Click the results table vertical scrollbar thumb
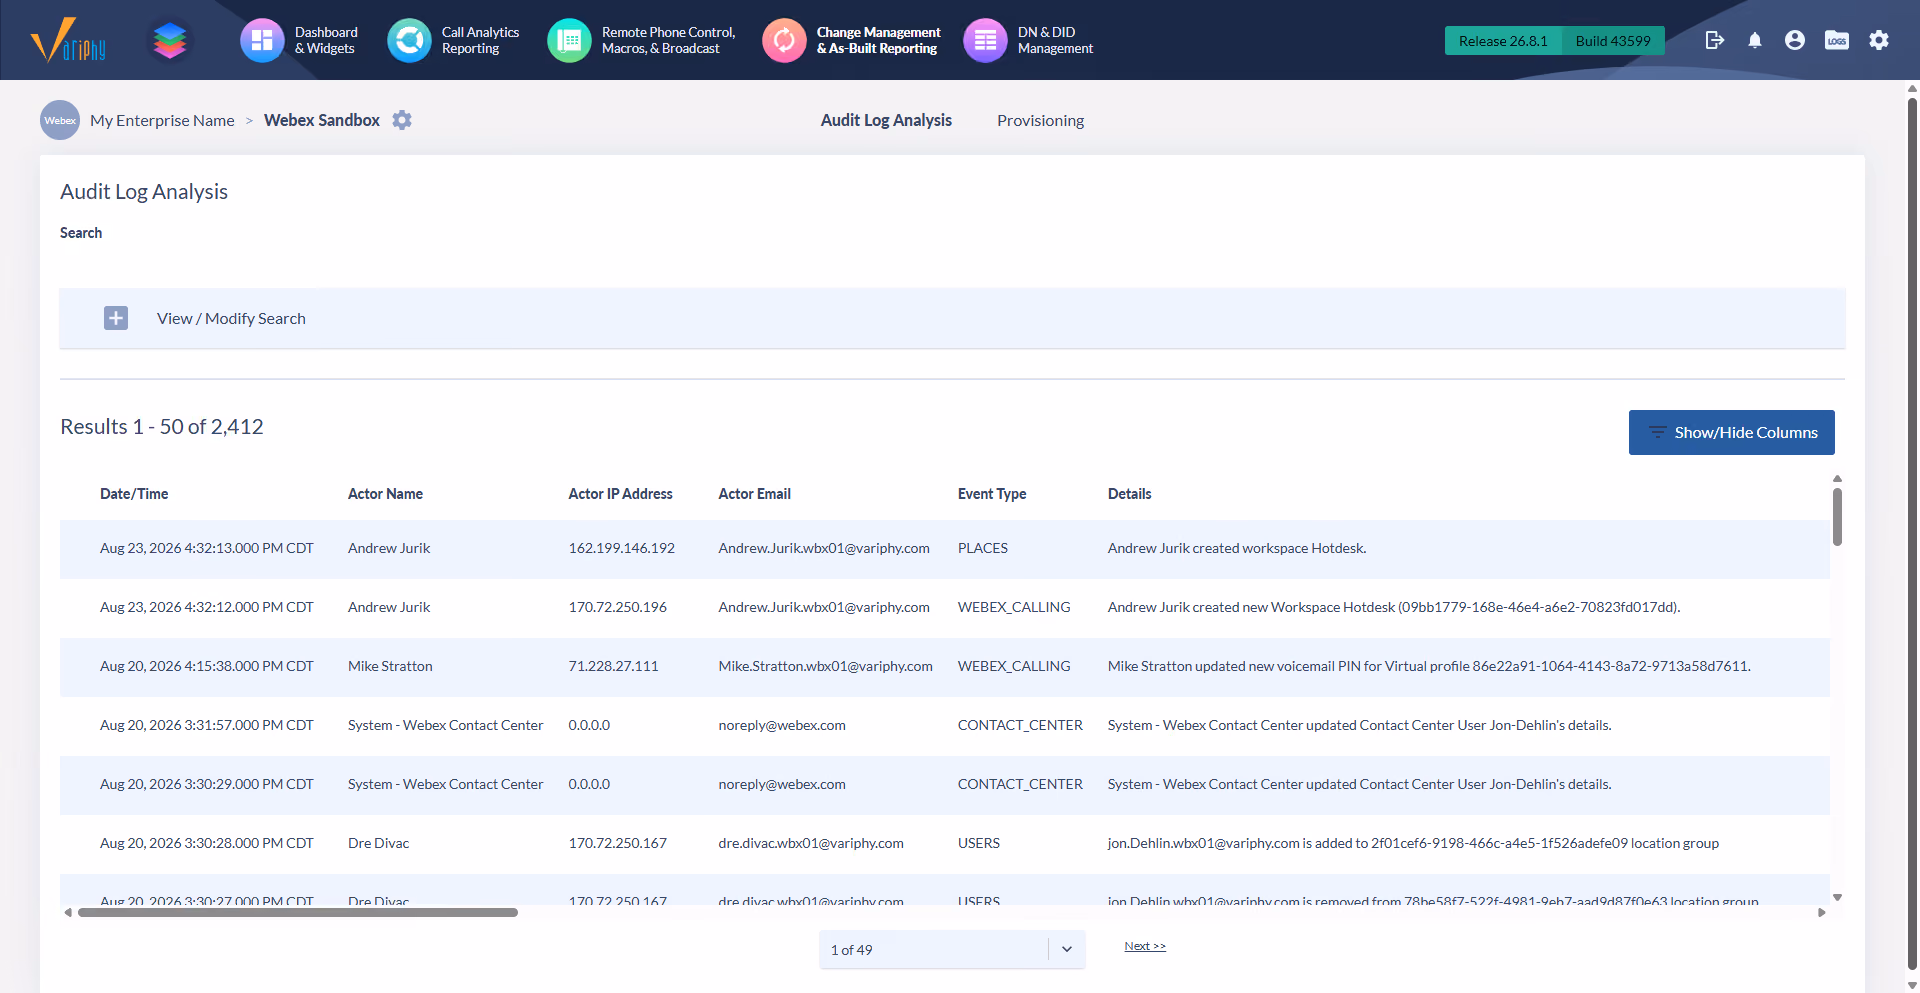The height and width of the screenshot is (993, 1920). click(x=1837, y=516)
